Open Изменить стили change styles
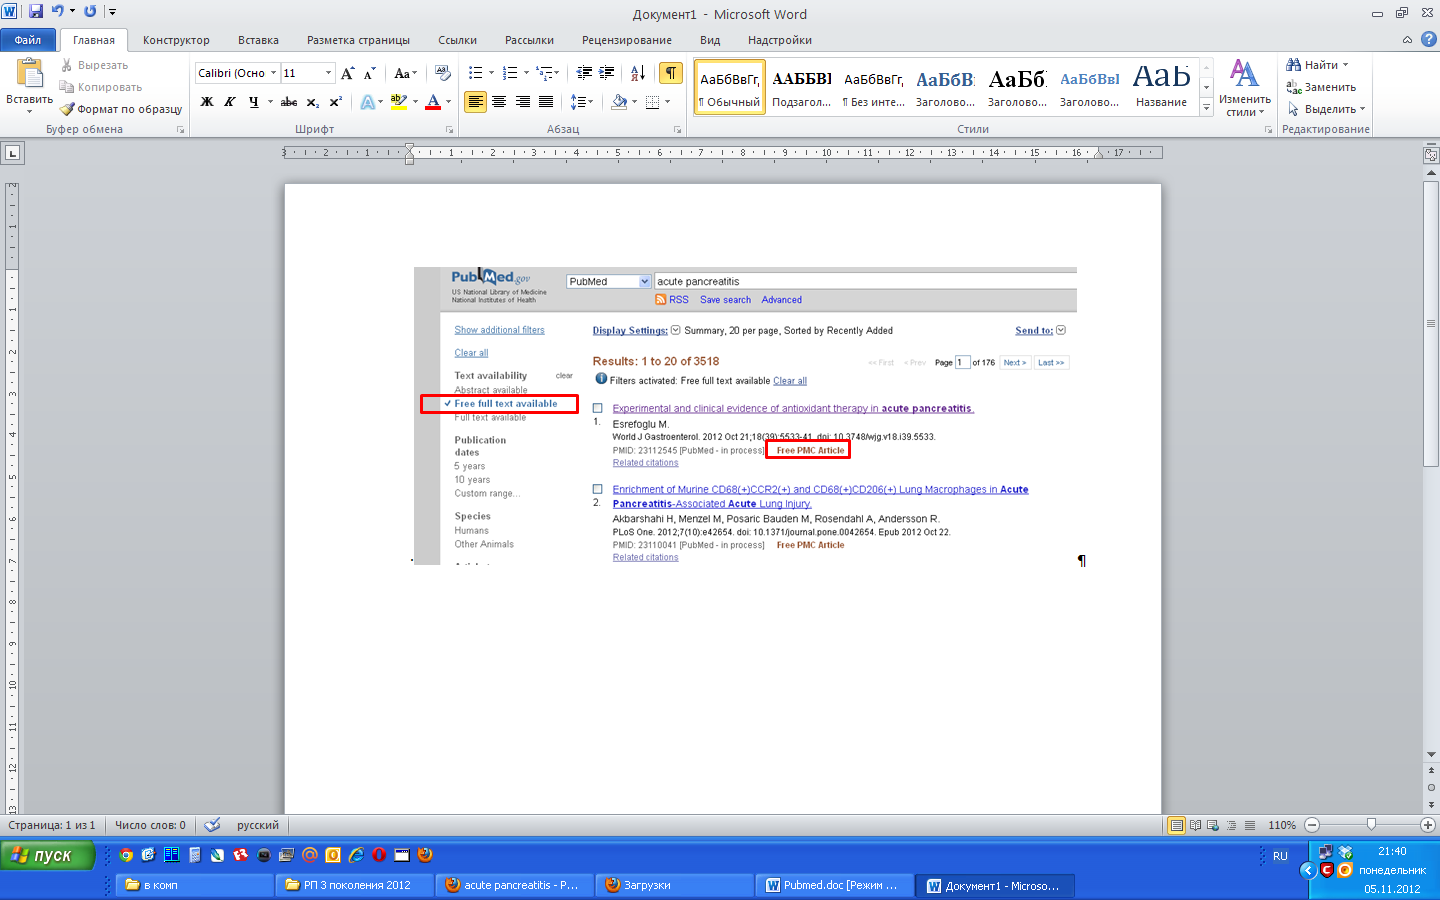Viewport: 1440px width, 900px height. [1245, 88]
